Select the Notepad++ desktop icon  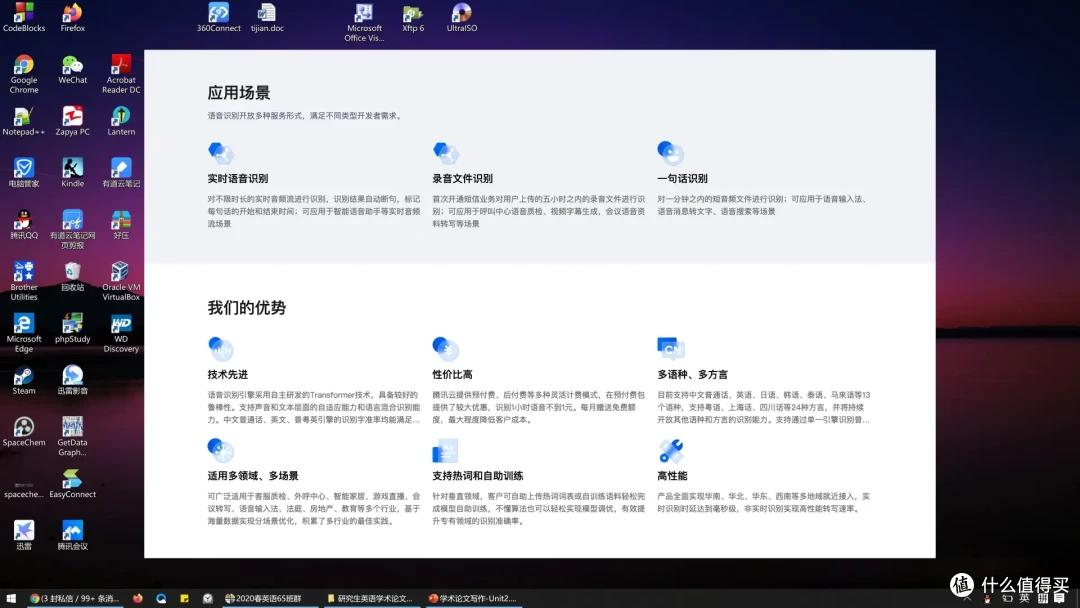(24, 120)
